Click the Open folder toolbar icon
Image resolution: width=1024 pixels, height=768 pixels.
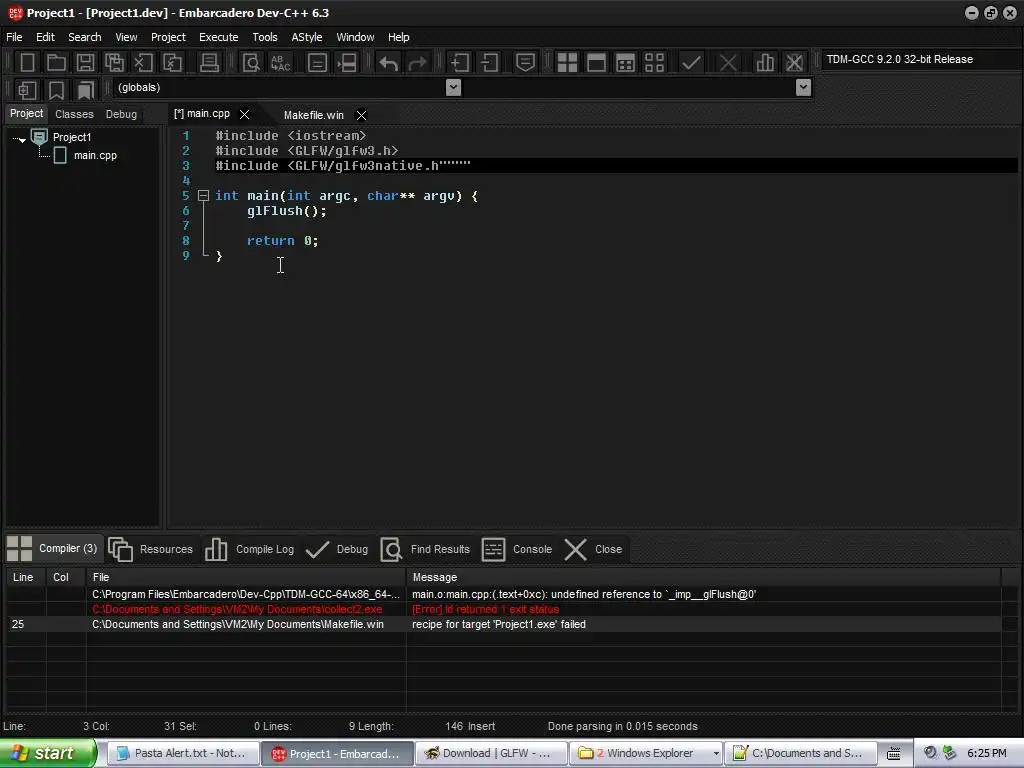56,63
